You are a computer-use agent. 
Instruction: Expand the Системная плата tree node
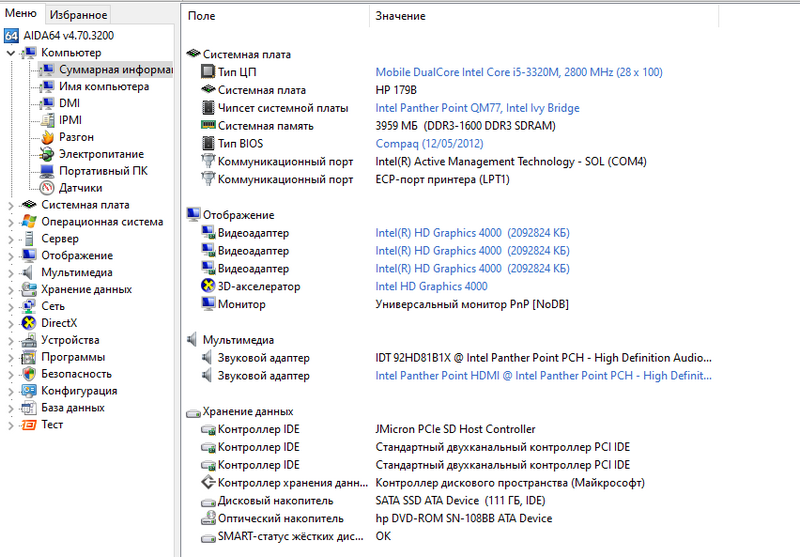(11, 205)
